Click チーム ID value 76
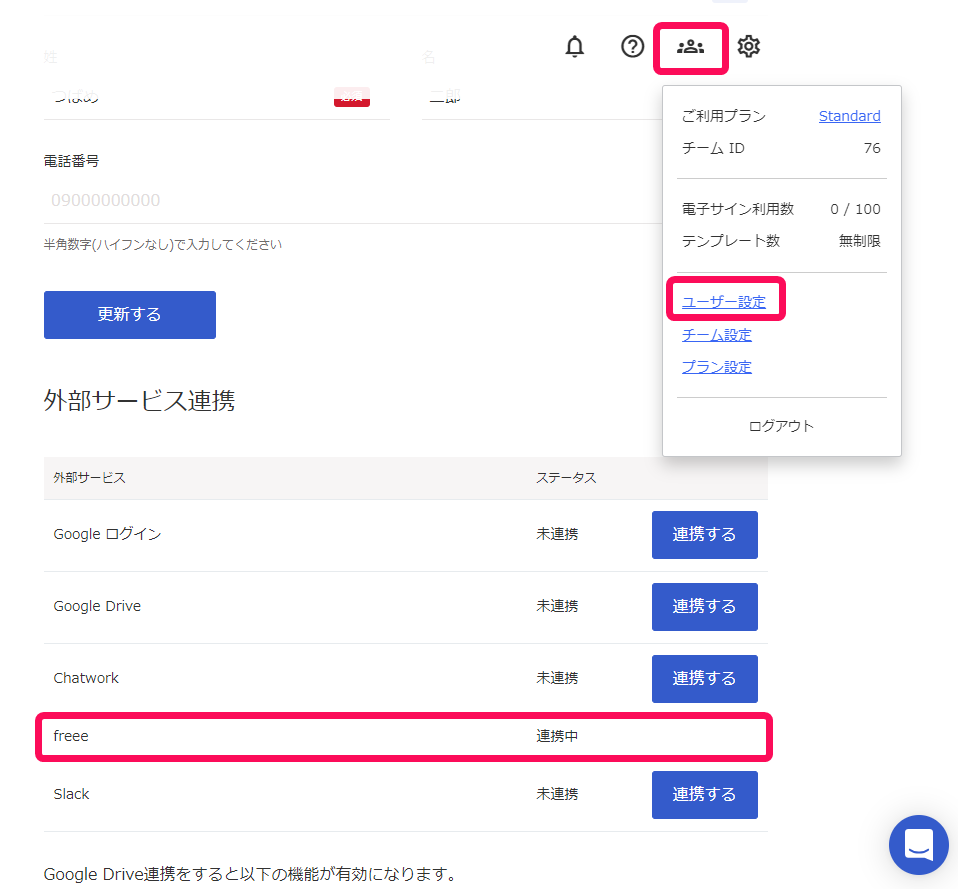Screen dimensions: 958x889 pos(872,148)
